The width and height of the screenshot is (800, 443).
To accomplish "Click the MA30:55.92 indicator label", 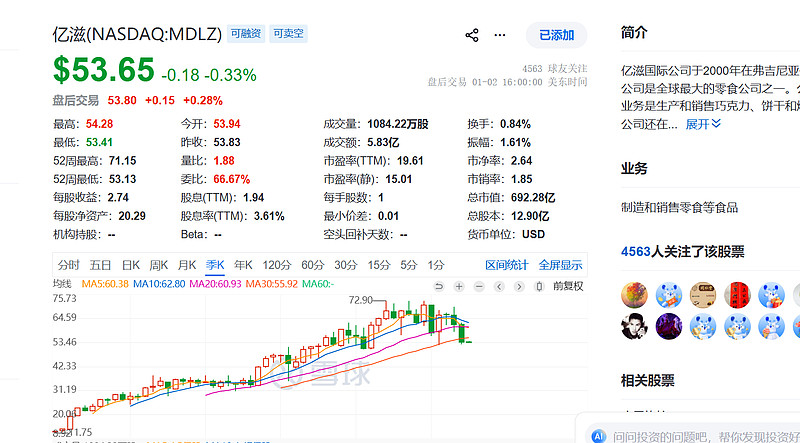I will pos(271,284).
